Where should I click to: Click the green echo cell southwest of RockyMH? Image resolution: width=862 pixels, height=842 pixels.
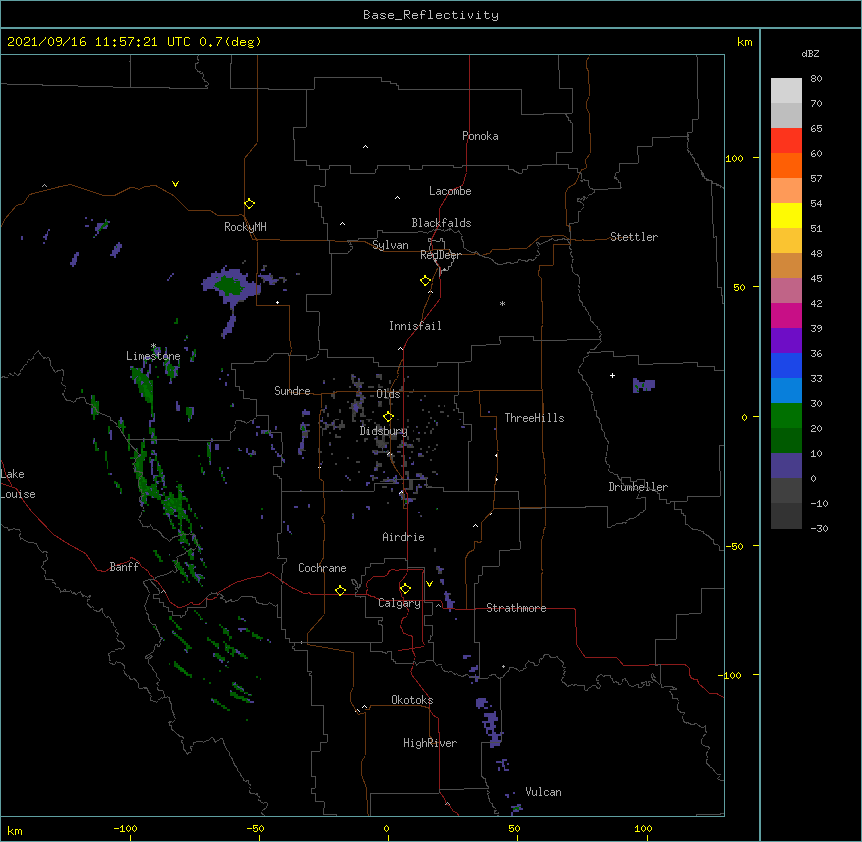(x=229, y=286)
